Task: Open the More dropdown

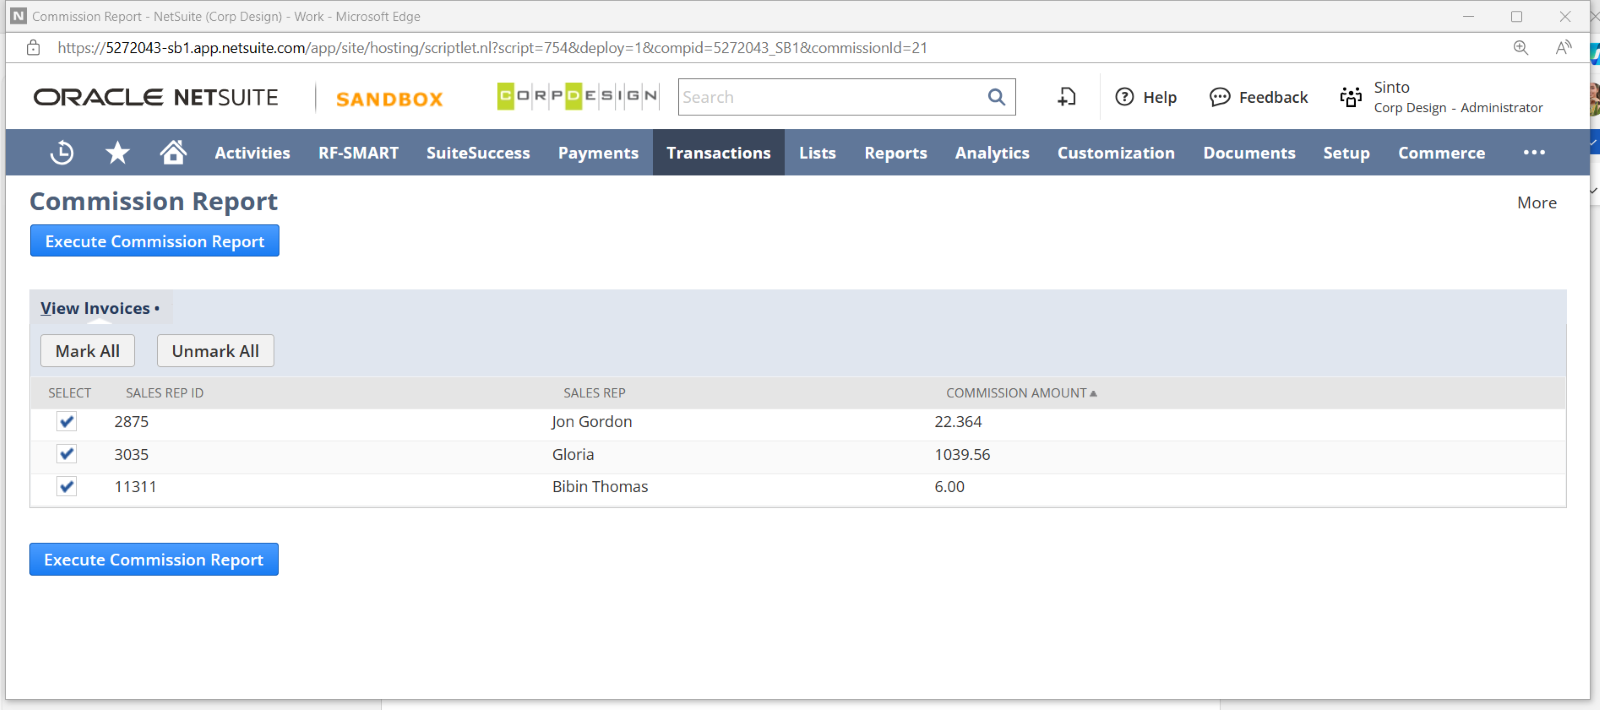Action: [x=1536, y=203]
